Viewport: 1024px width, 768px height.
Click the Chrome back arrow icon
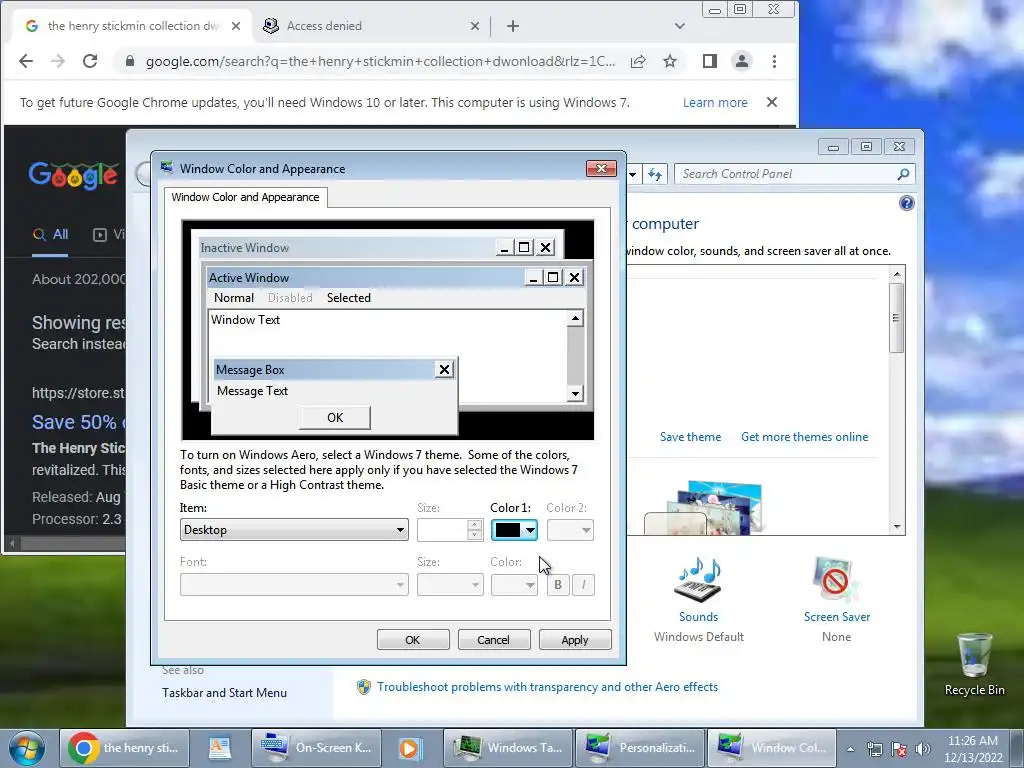pyautogui.click(x=25, y=61)
